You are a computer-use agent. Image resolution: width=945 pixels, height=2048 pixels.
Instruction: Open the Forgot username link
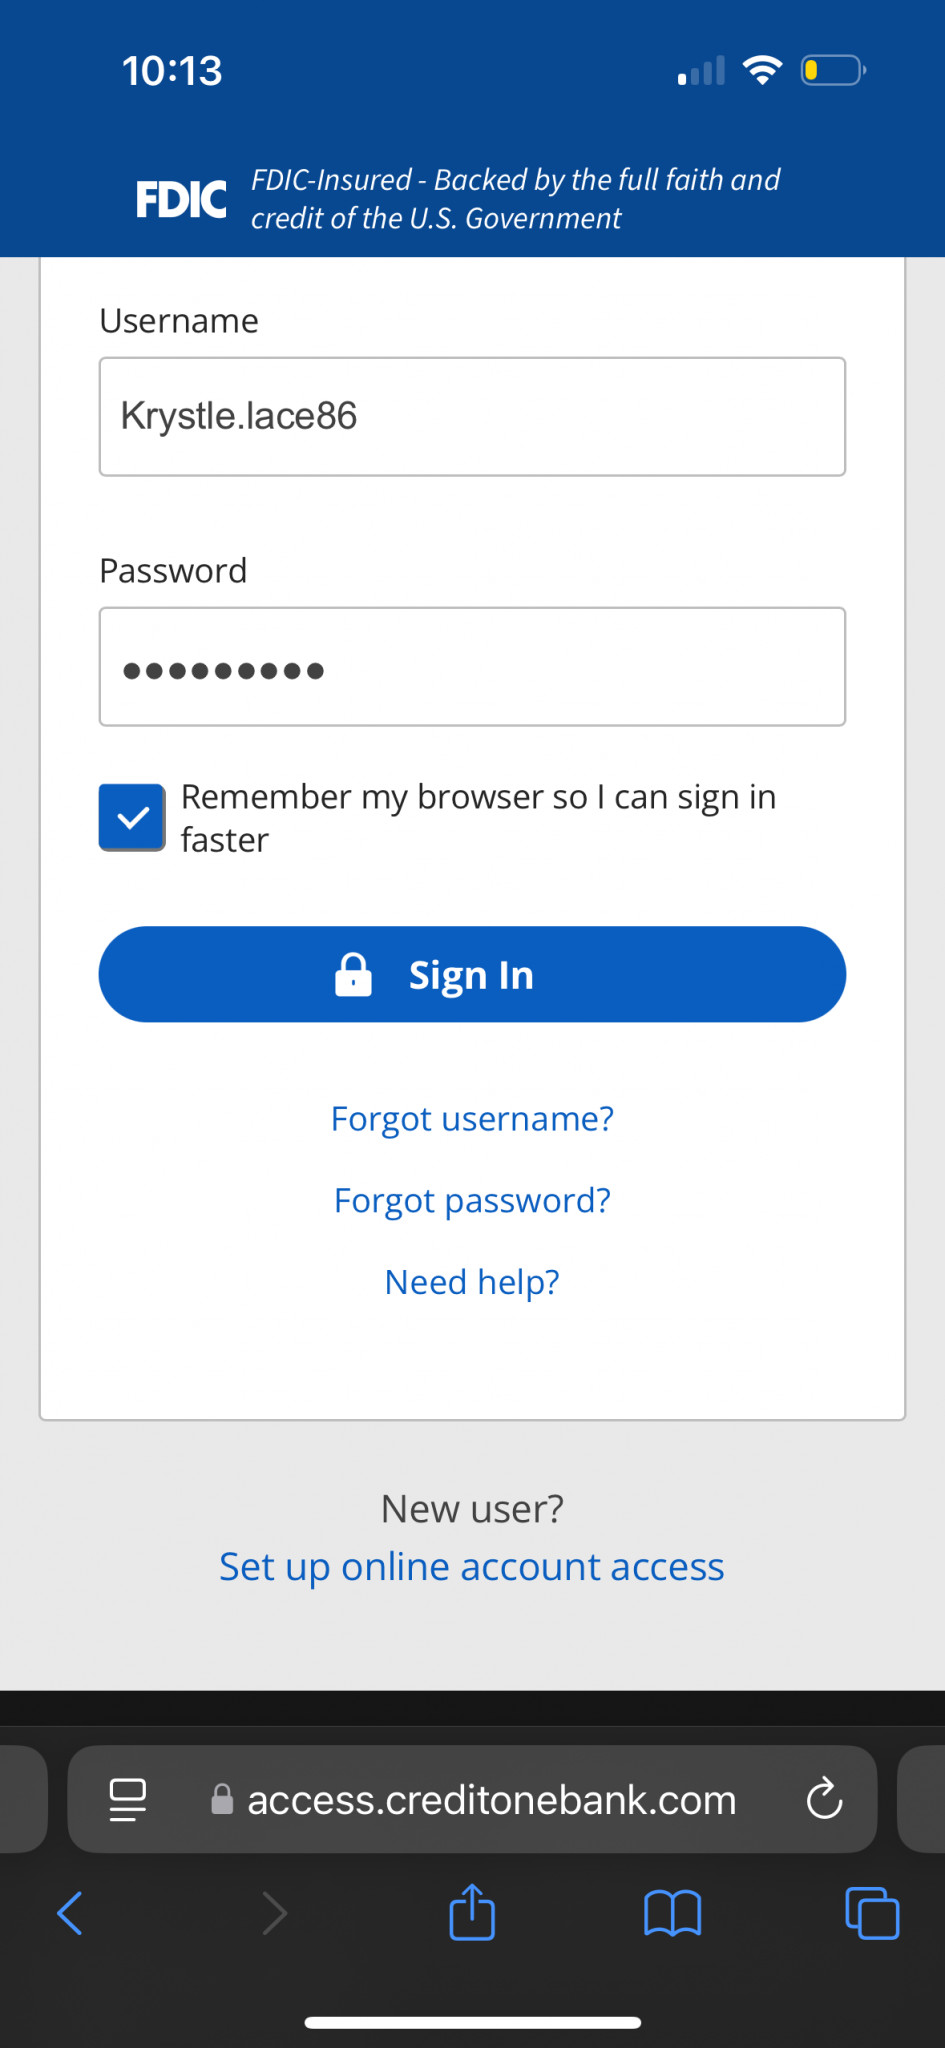coord(472,1118)
